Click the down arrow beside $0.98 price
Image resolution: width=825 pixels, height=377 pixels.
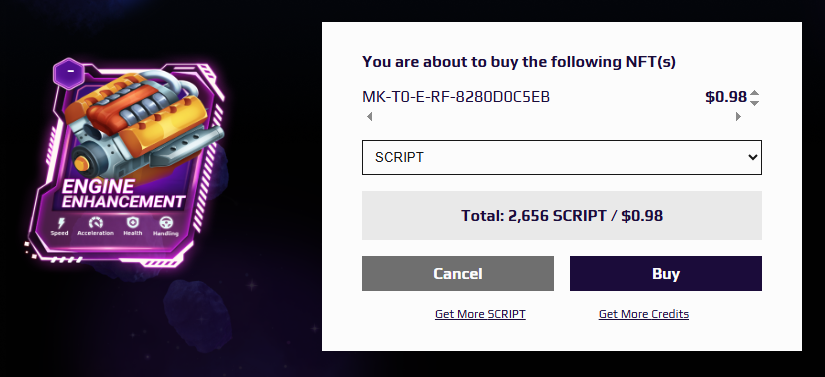754,103
